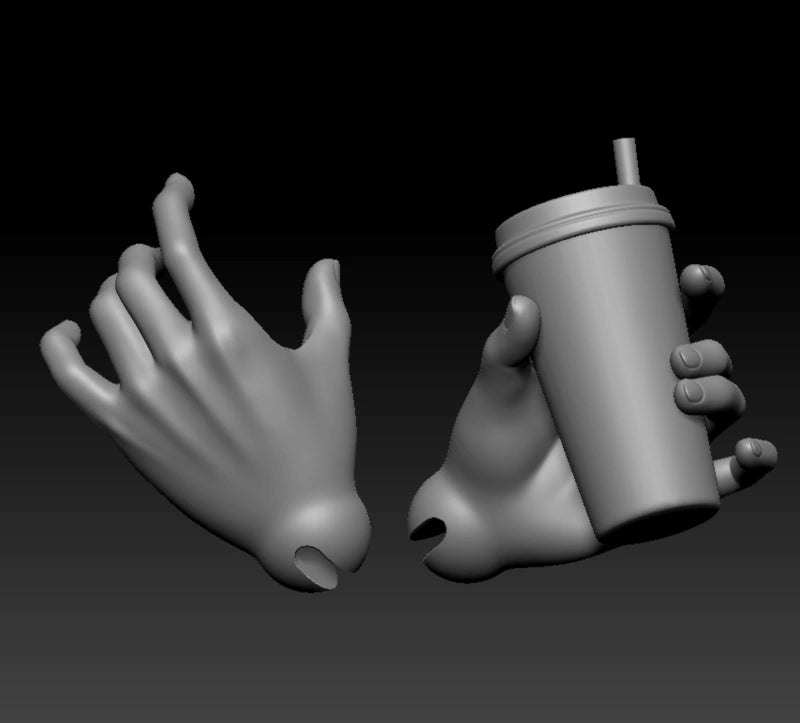800x723 pixels.
Task: Click the lowest fingertip beside the cup
Action: [x=757, y=452]
